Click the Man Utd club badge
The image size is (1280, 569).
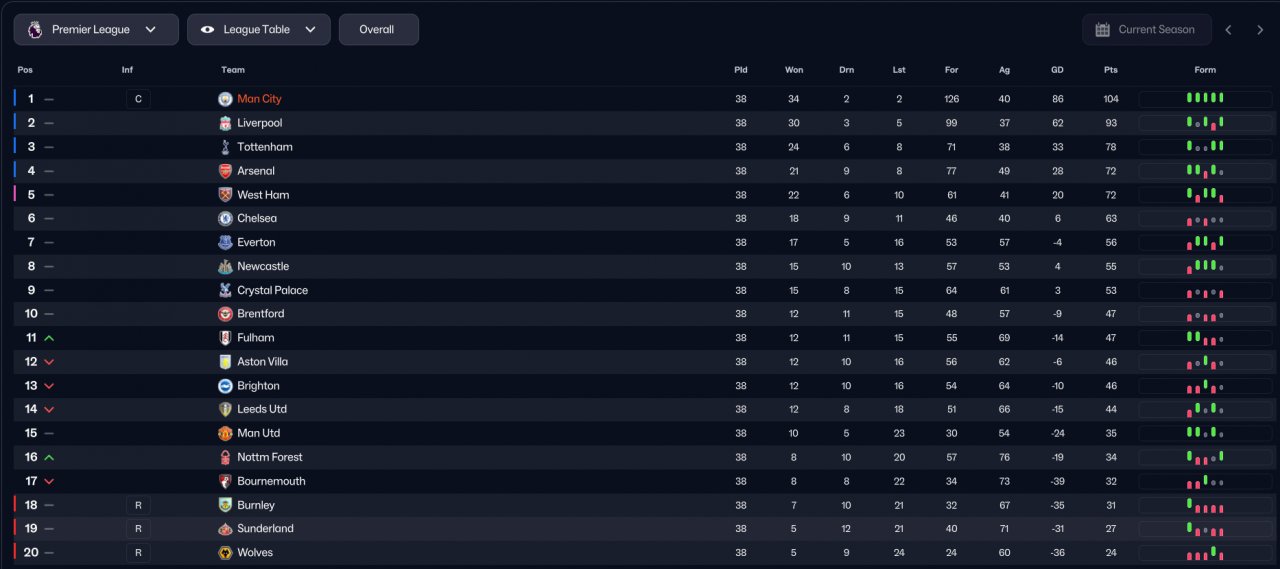pyautogui.click(x=225, y=433)
